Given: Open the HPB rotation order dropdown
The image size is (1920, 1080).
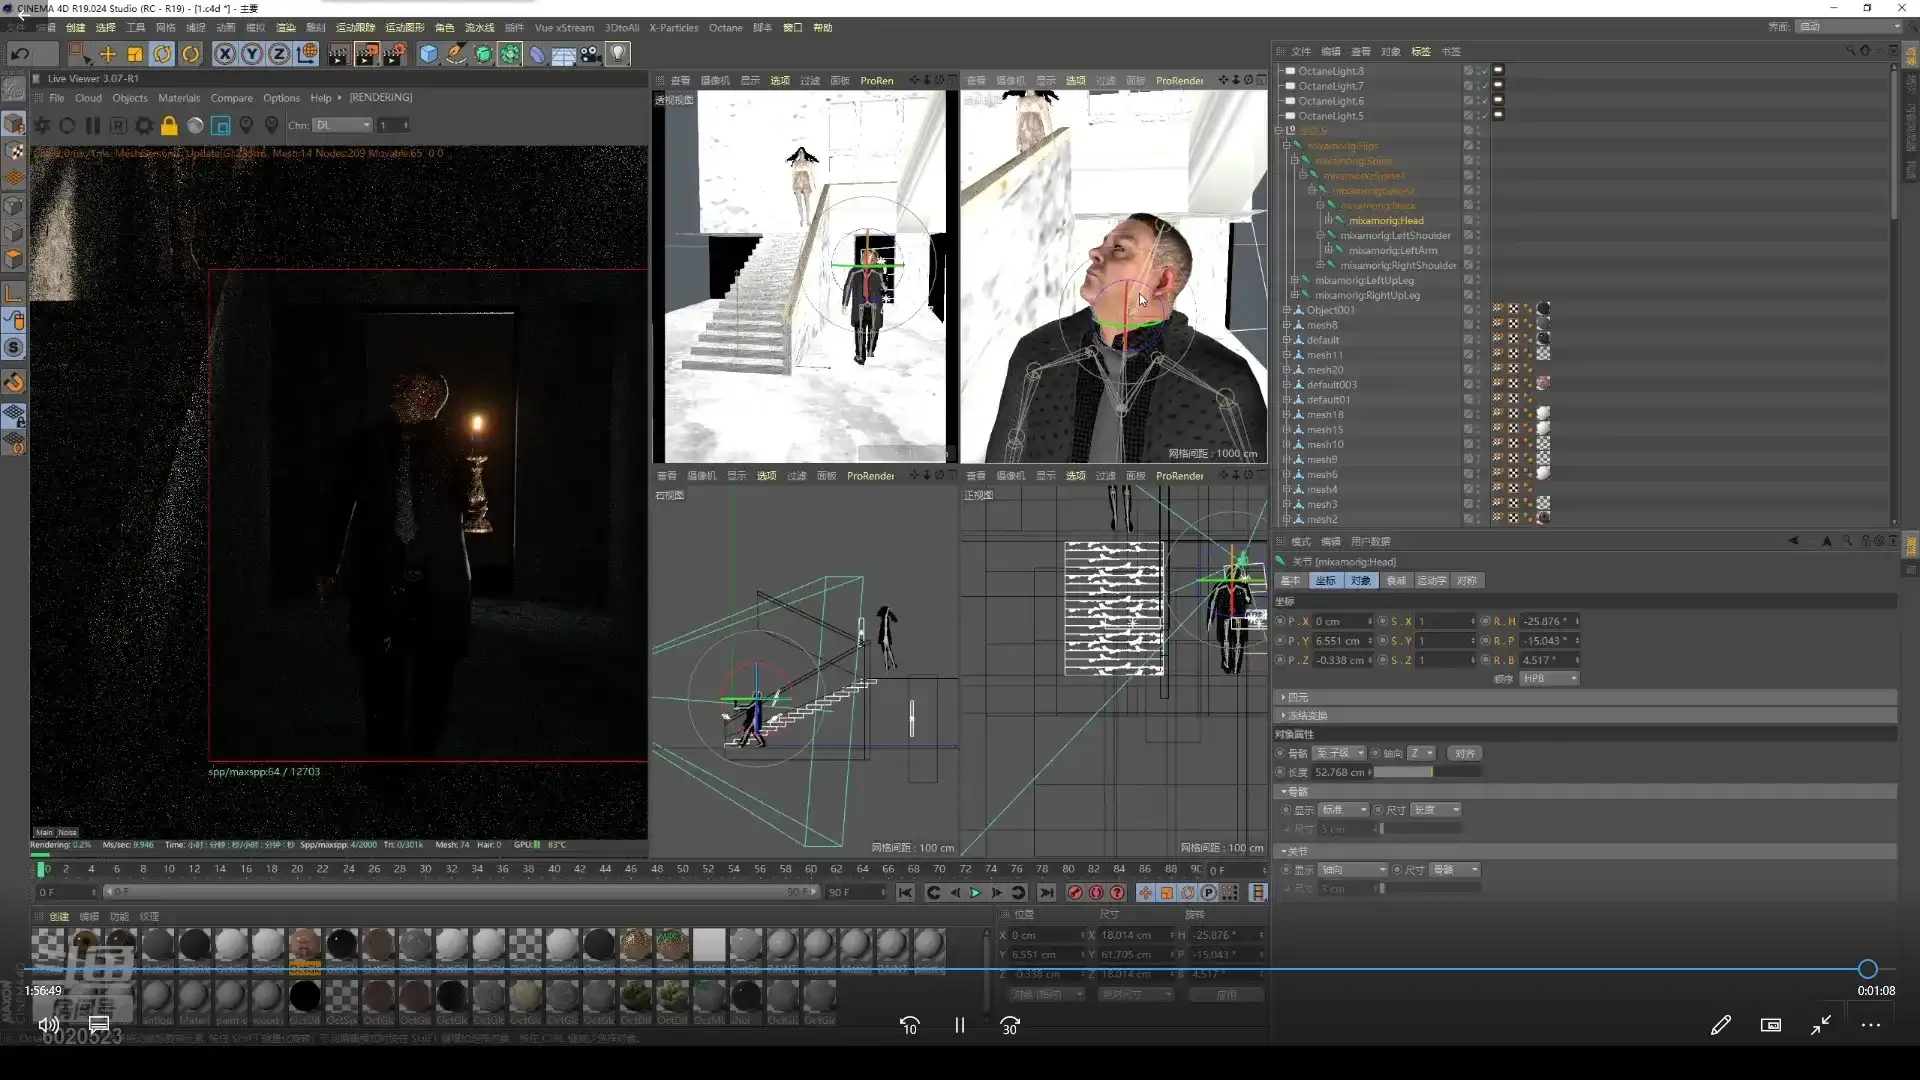Looking at the screenshot, I should coord(1548,679).
